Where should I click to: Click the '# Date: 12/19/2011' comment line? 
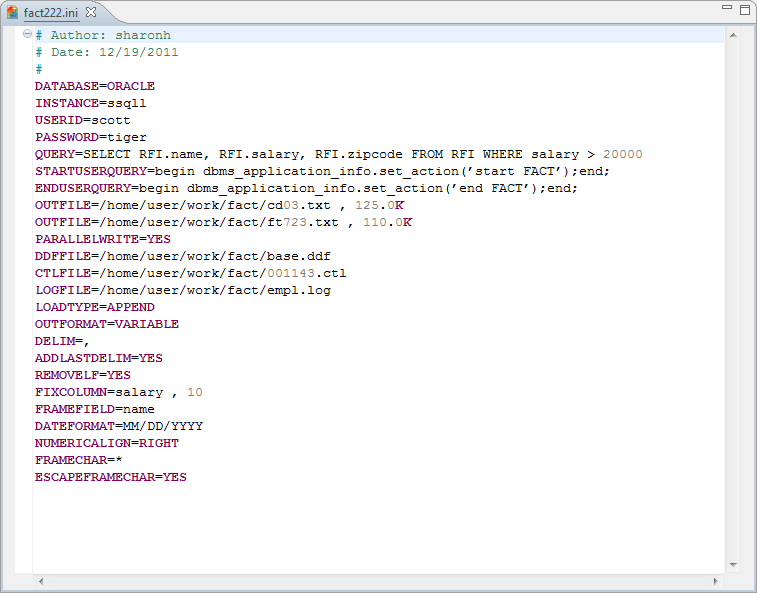point(107,52)
